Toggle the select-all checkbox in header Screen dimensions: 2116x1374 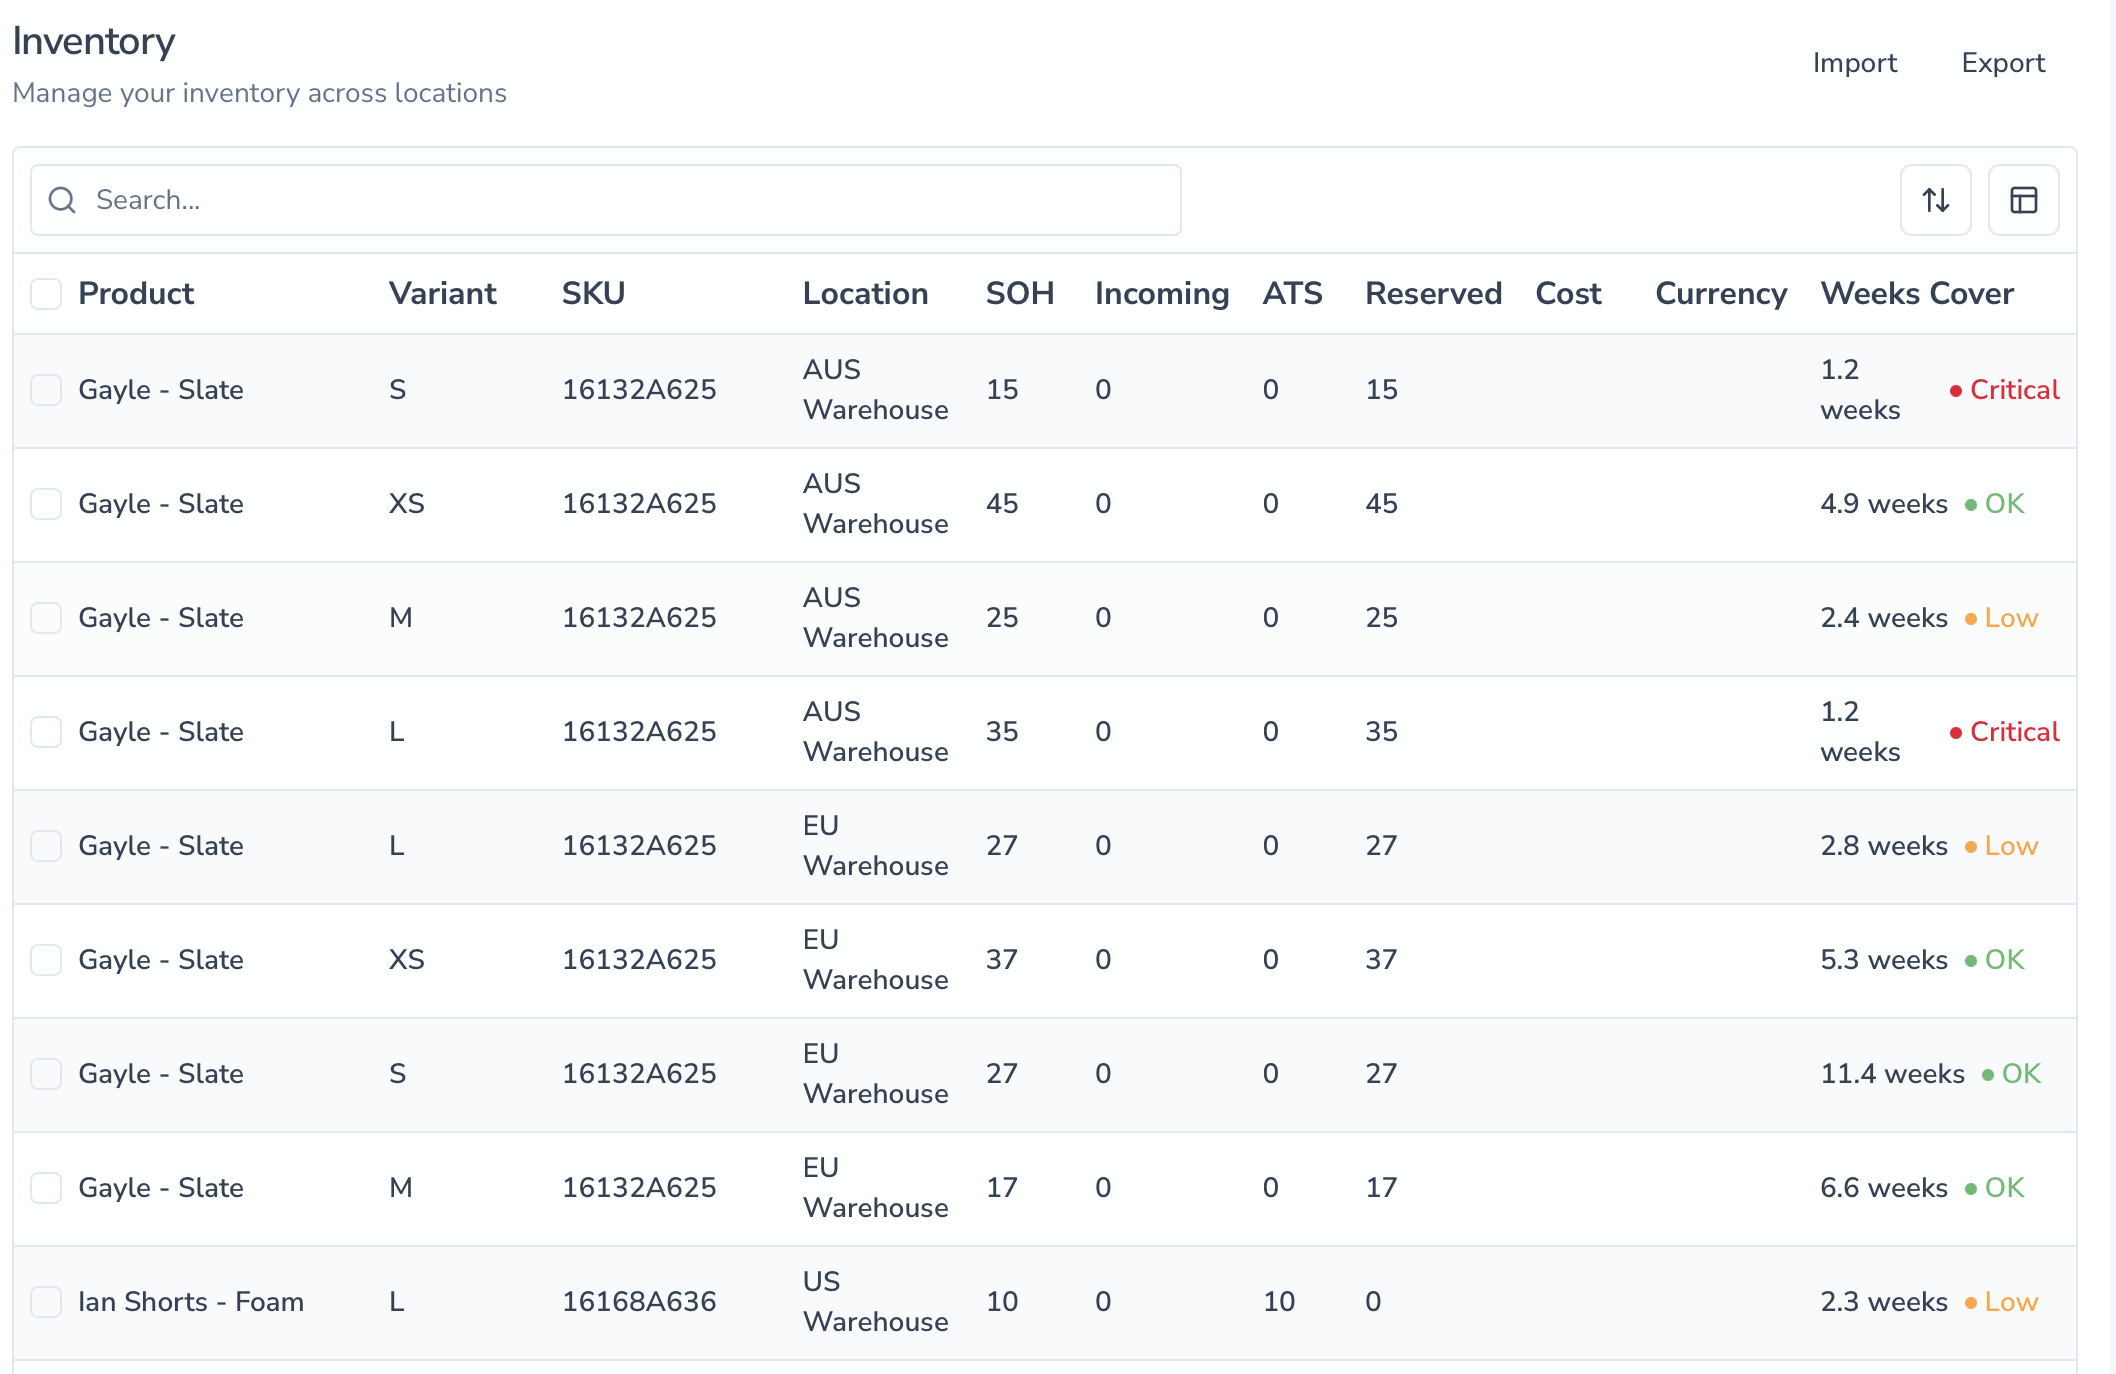click(46, 294)
